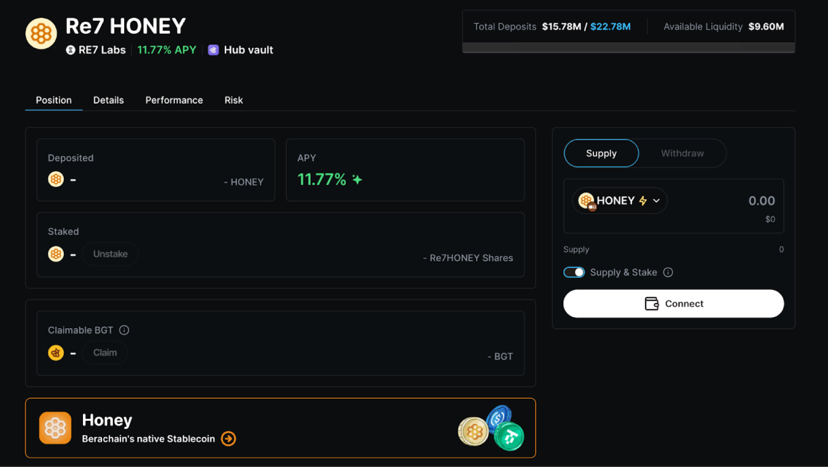Image resolution: width=828 pixels, height=467 pixels.
Task: Click the RE7 Labs curator icon
Action: [x=70, y=50]
